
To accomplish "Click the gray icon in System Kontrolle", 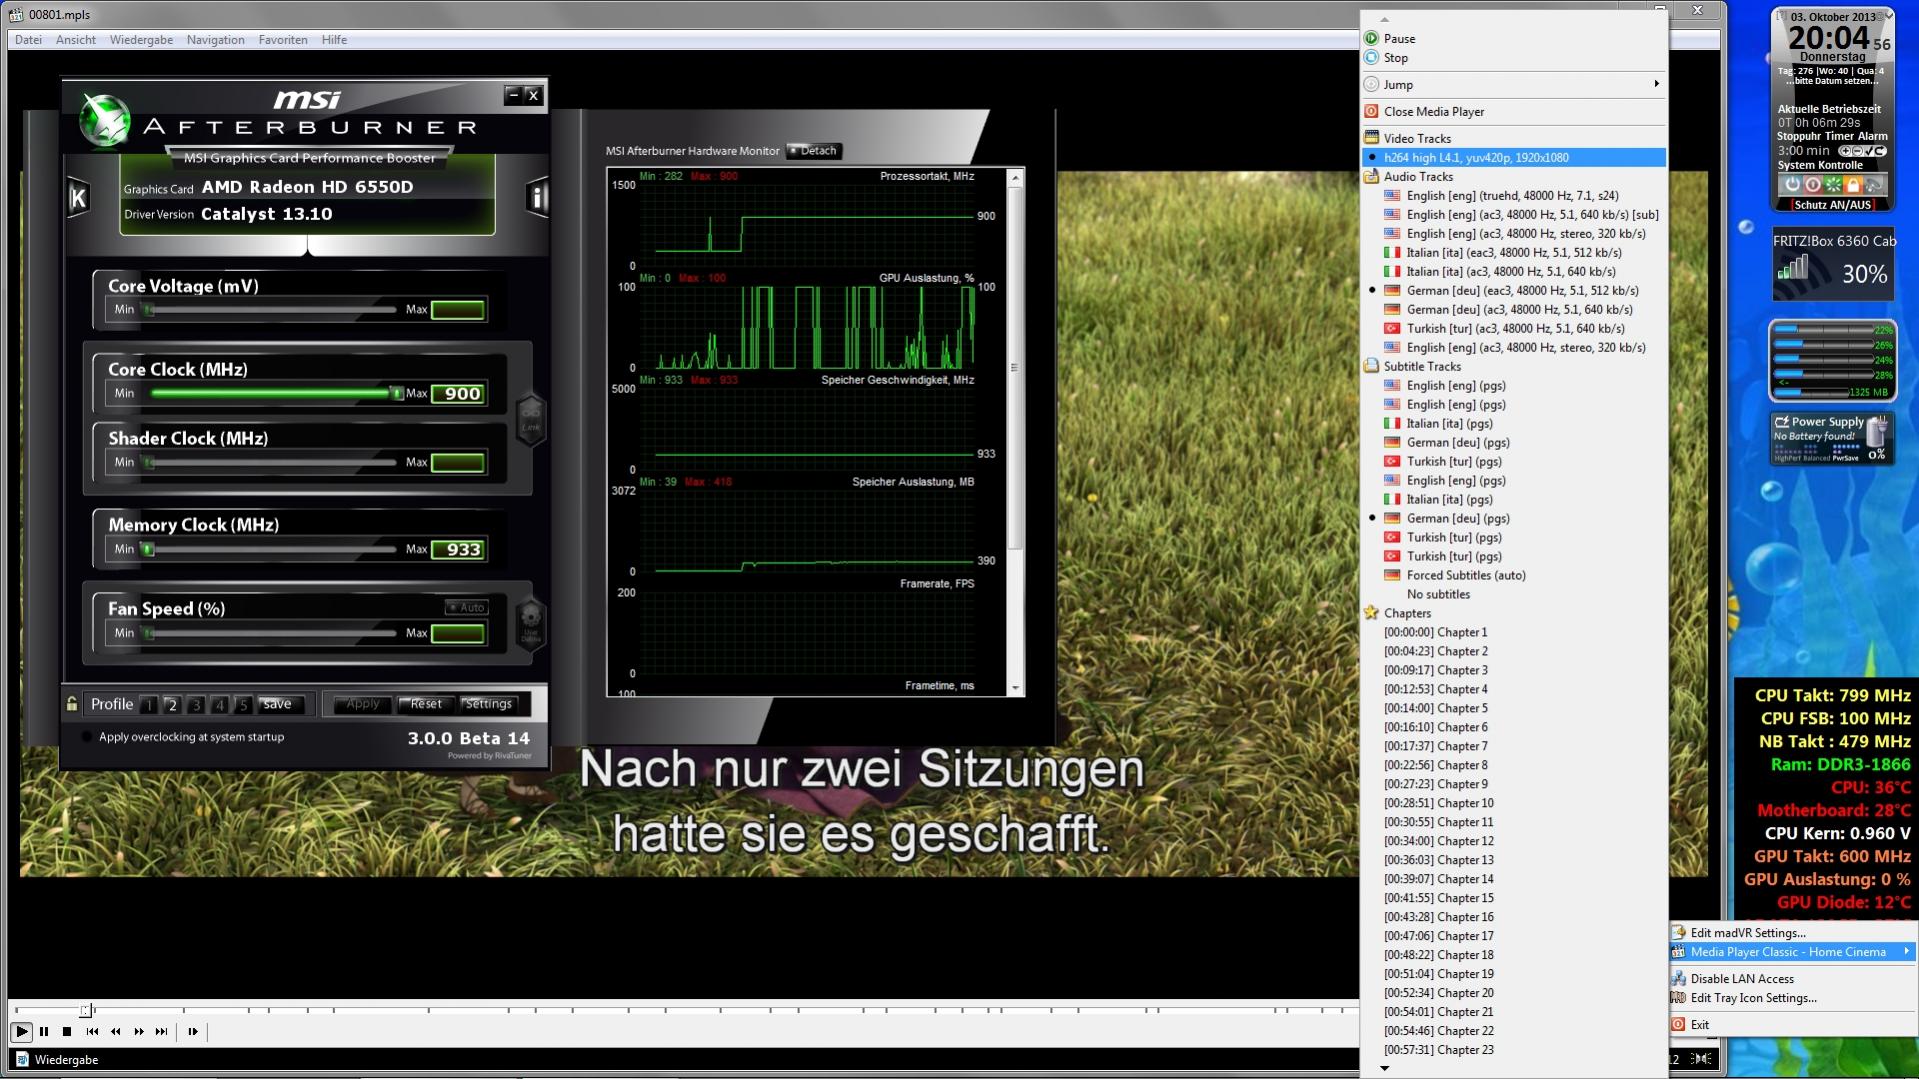I will pyautogui.click(x=1874, y=185).
